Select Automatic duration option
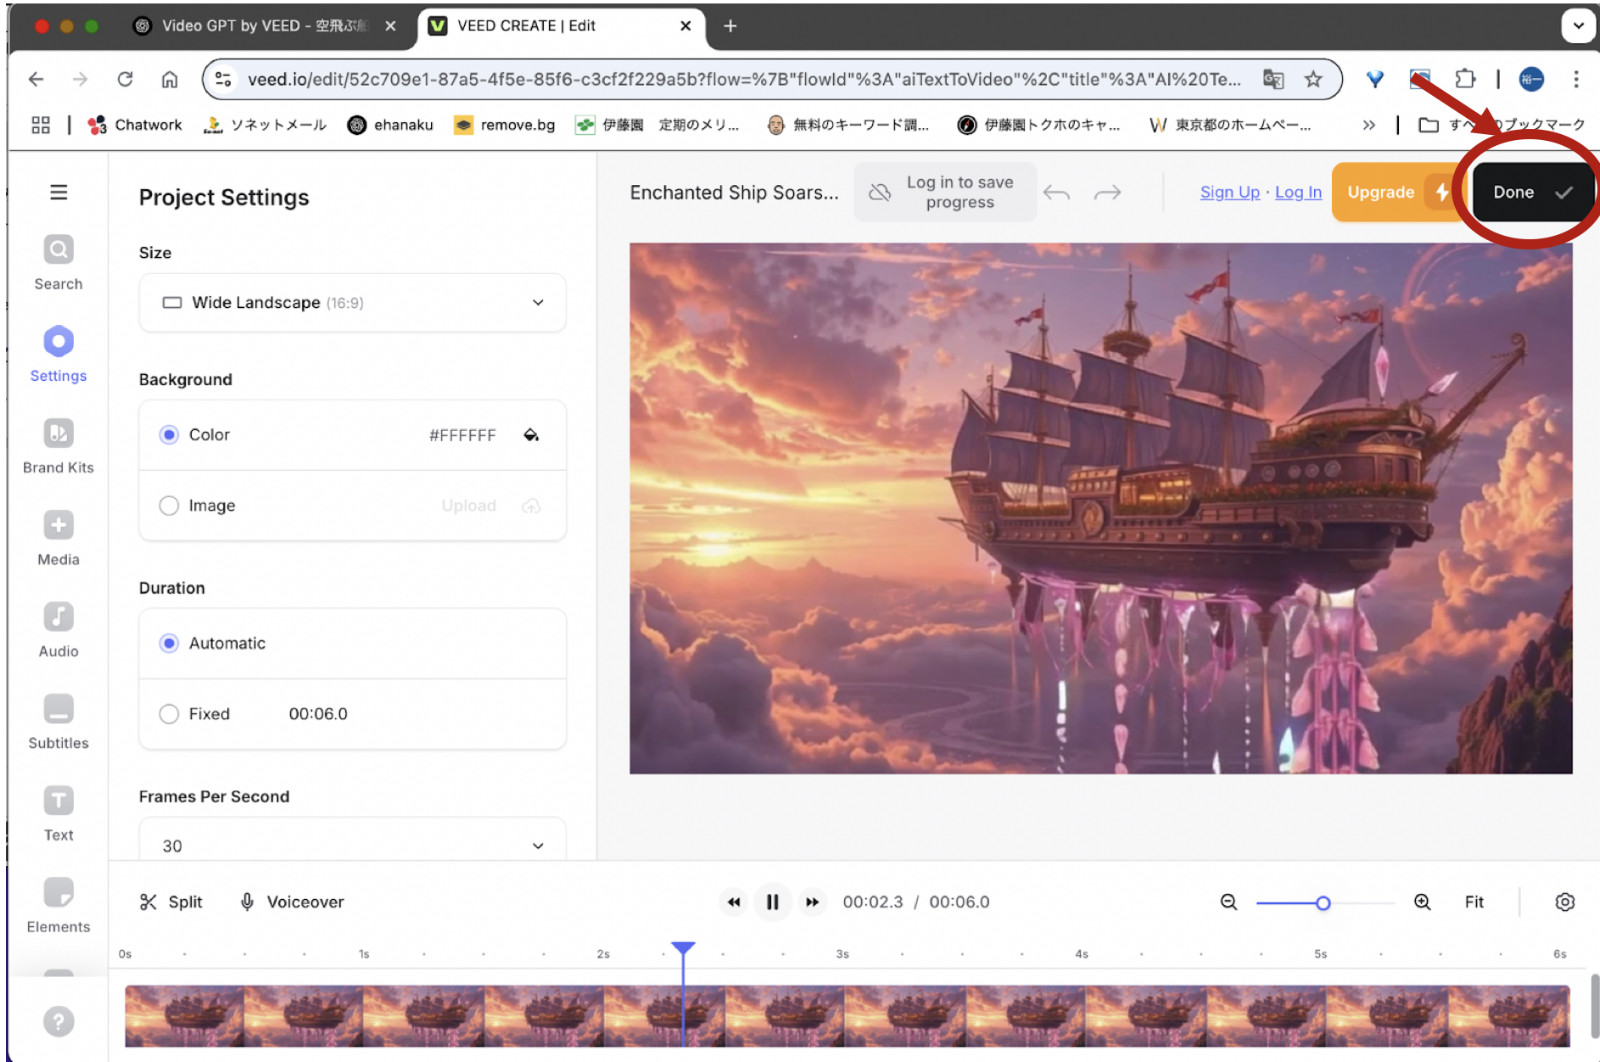 pos(169,643)
